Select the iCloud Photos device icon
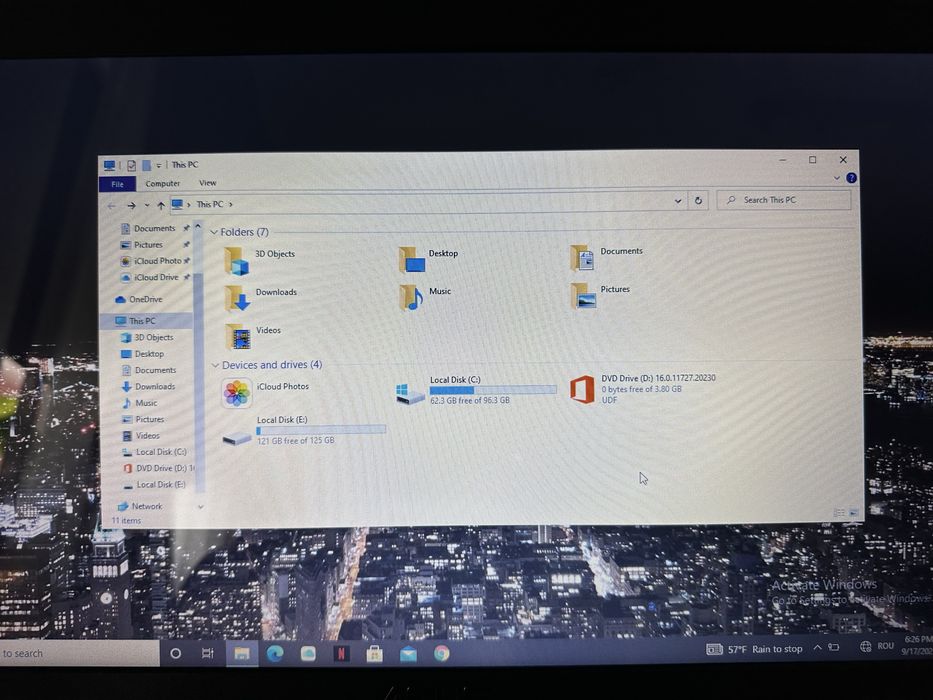 (x=237, y=393)
